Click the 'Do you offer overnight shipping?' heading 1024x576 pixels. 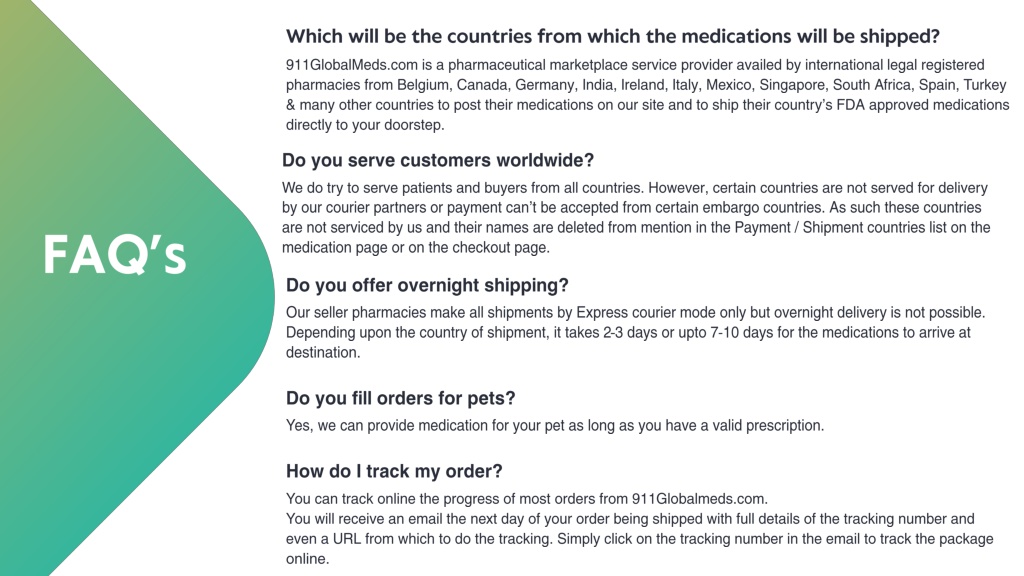coord(427,285)
